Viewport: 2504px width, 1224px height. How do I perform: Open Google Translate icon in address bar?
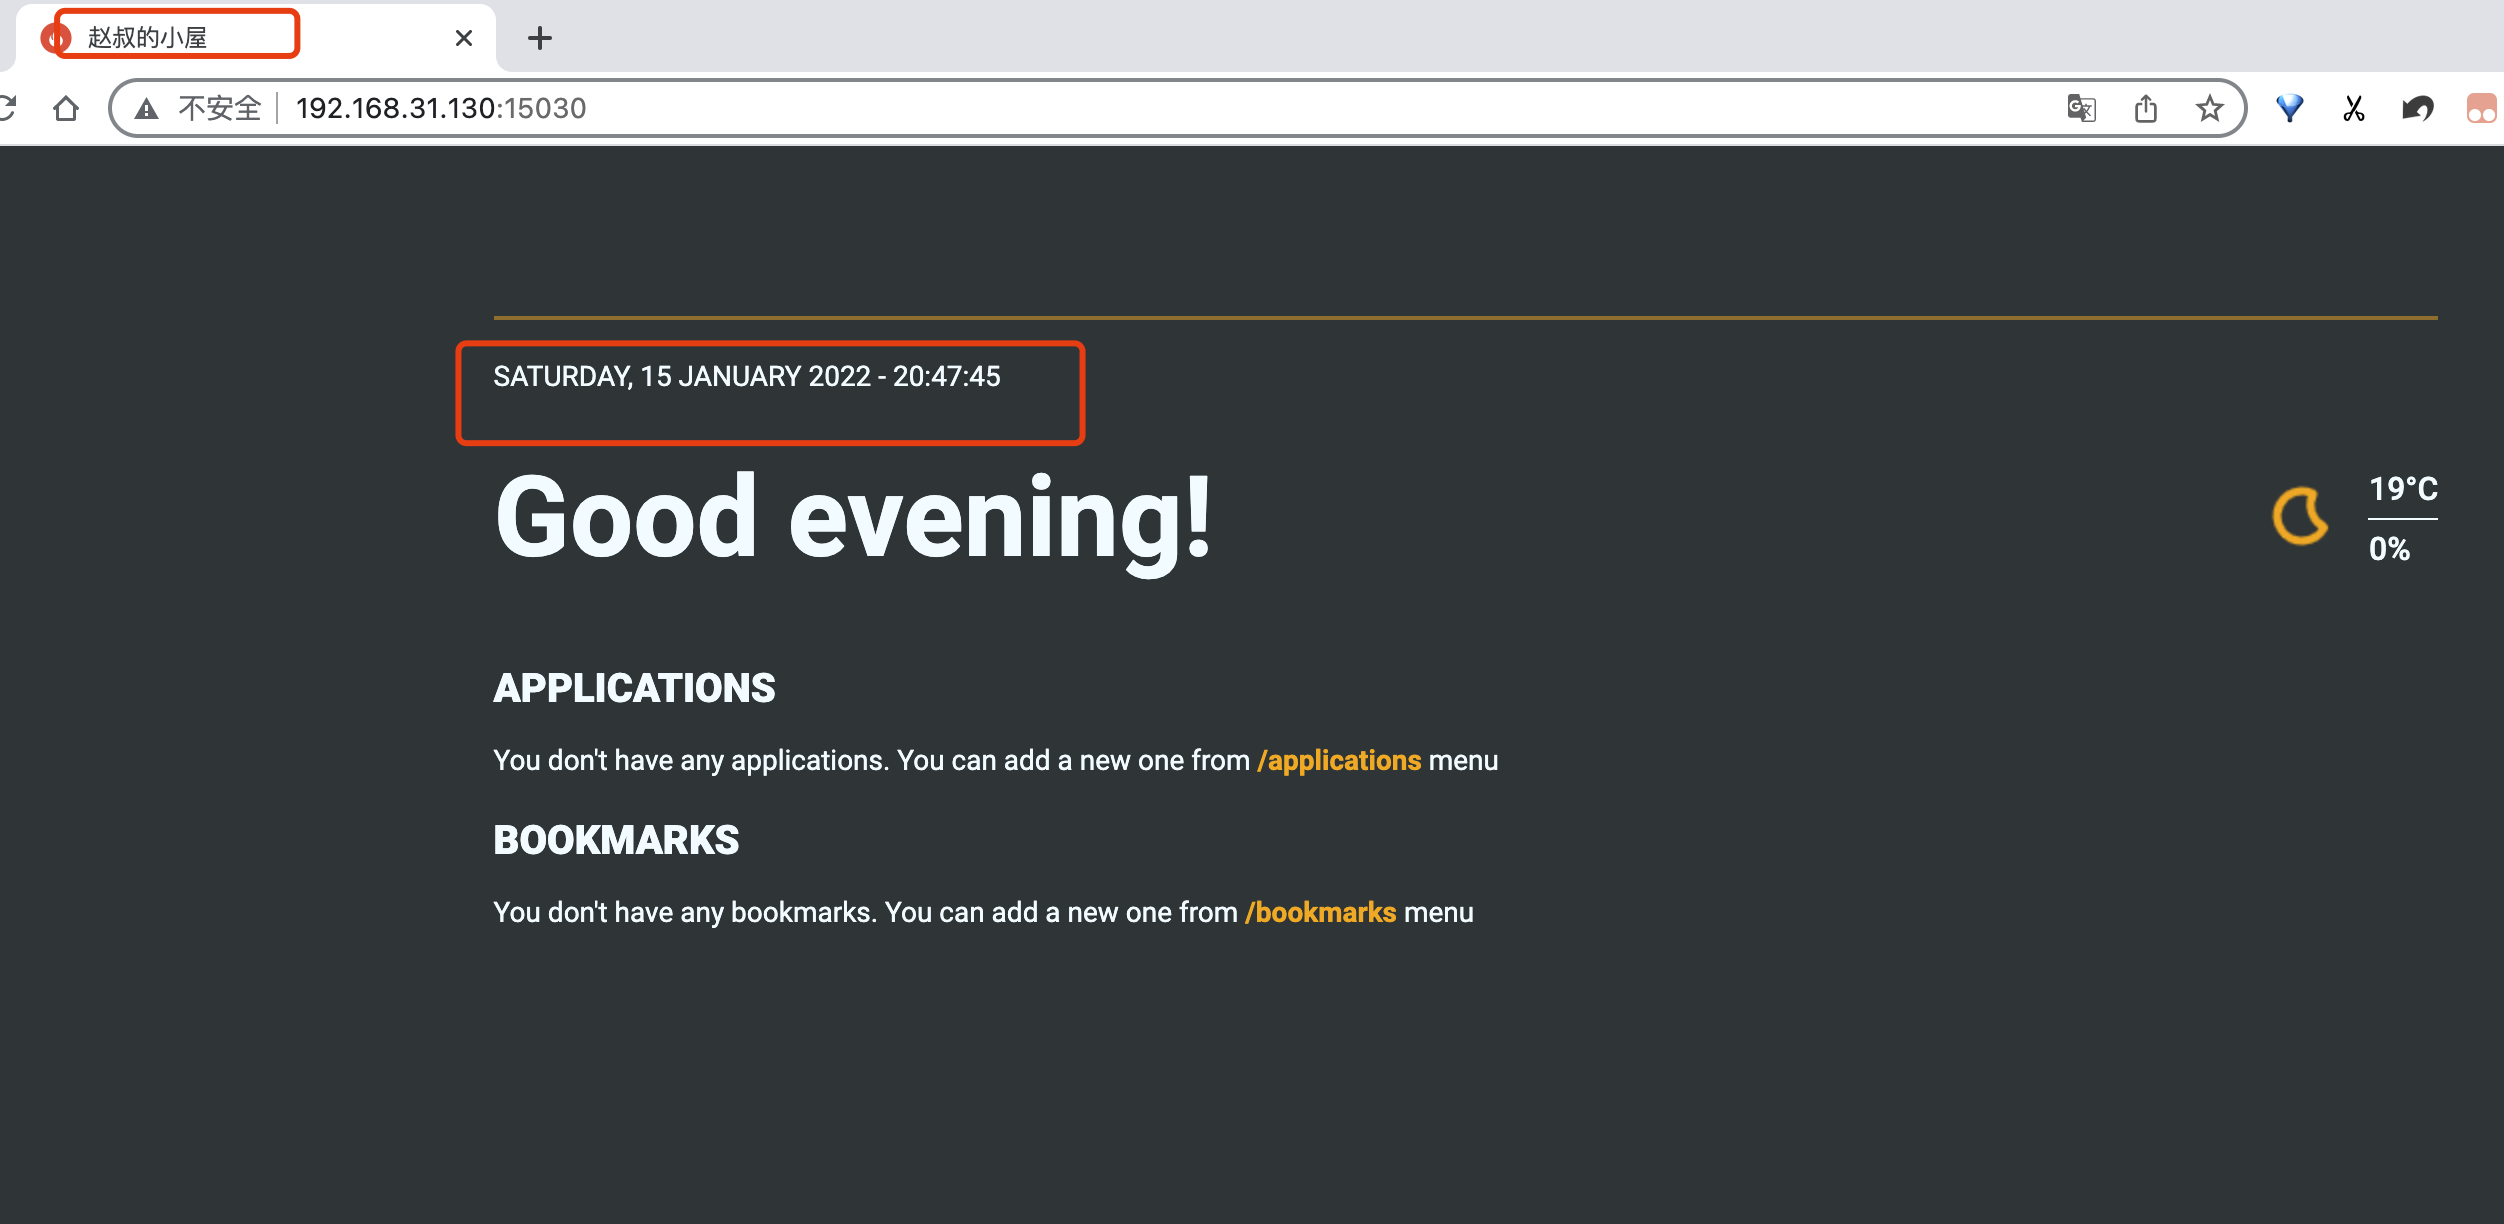2081,108
